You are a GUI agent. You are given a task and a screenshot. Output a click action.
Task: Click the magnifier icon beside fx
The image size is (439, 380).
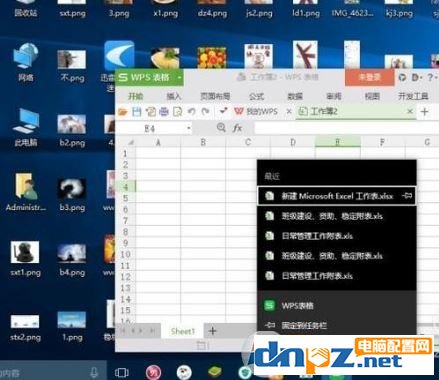(221, 127)
